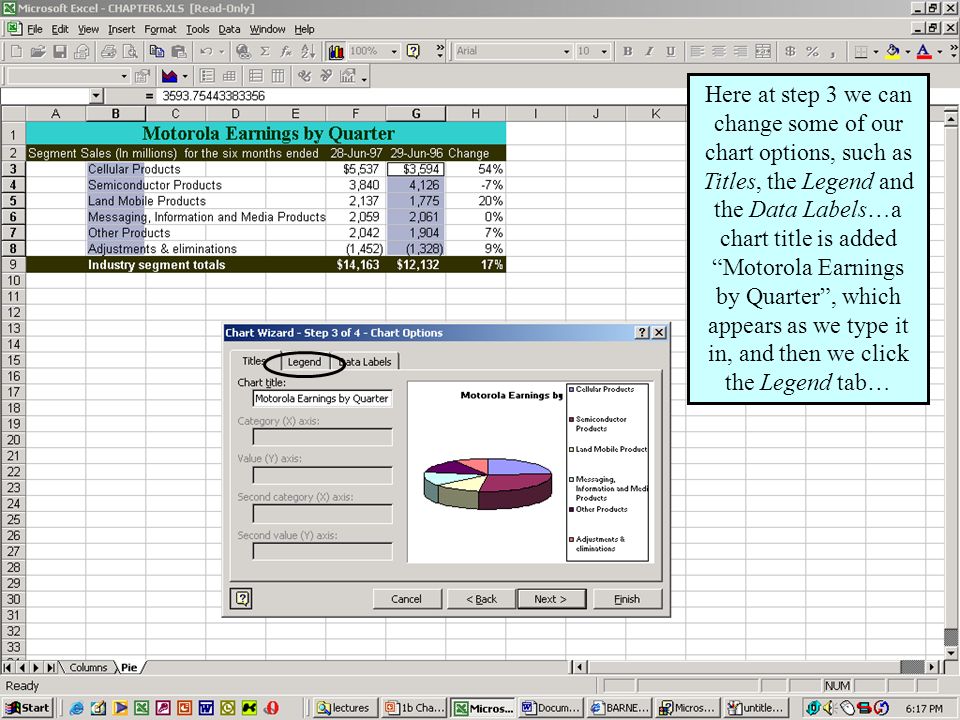Open the Chart Objects dropdown
The width and height of the screenshot is (960, 720).
click(x=124, y=76)
